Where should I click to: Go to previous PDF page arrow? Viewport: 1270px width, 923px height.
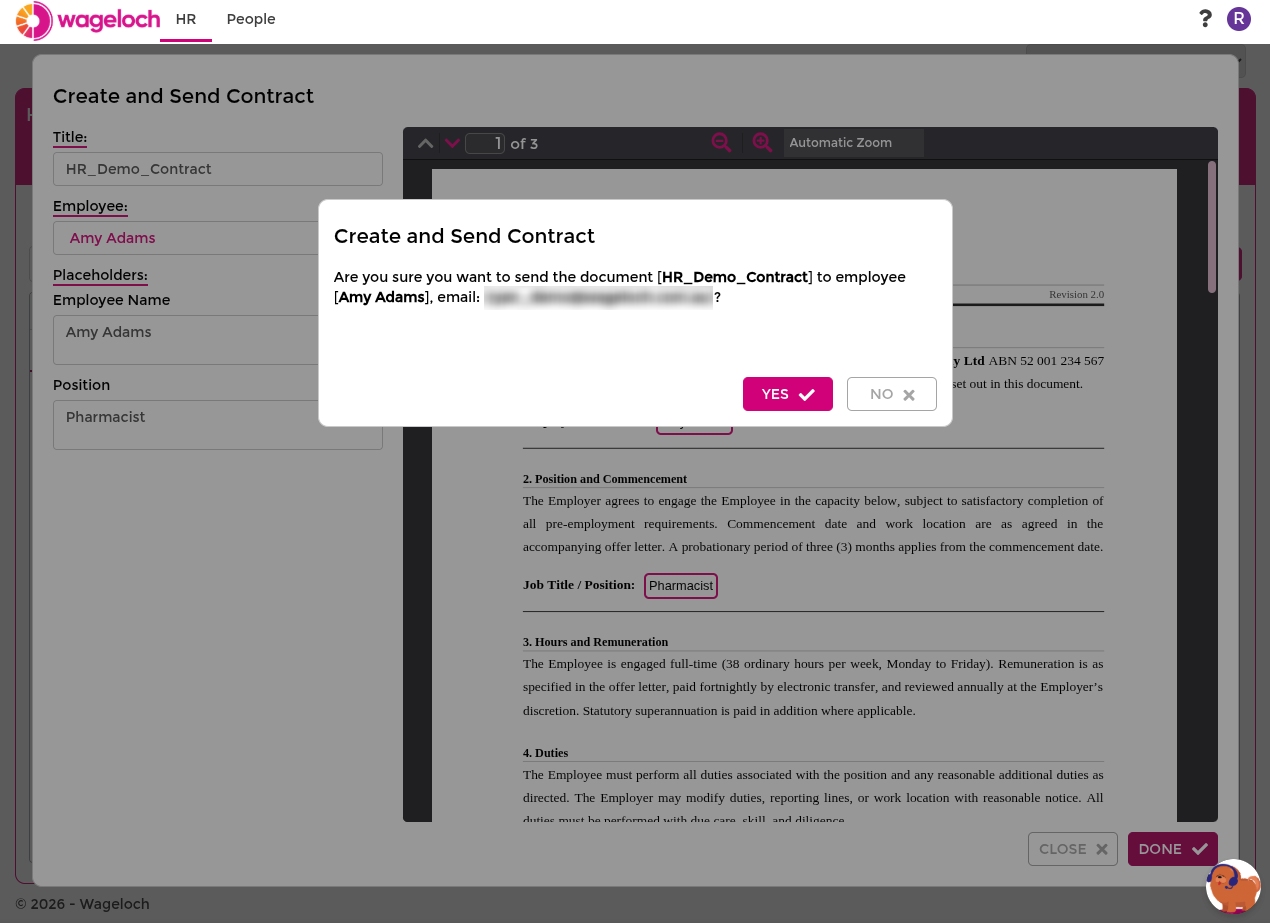425,143
